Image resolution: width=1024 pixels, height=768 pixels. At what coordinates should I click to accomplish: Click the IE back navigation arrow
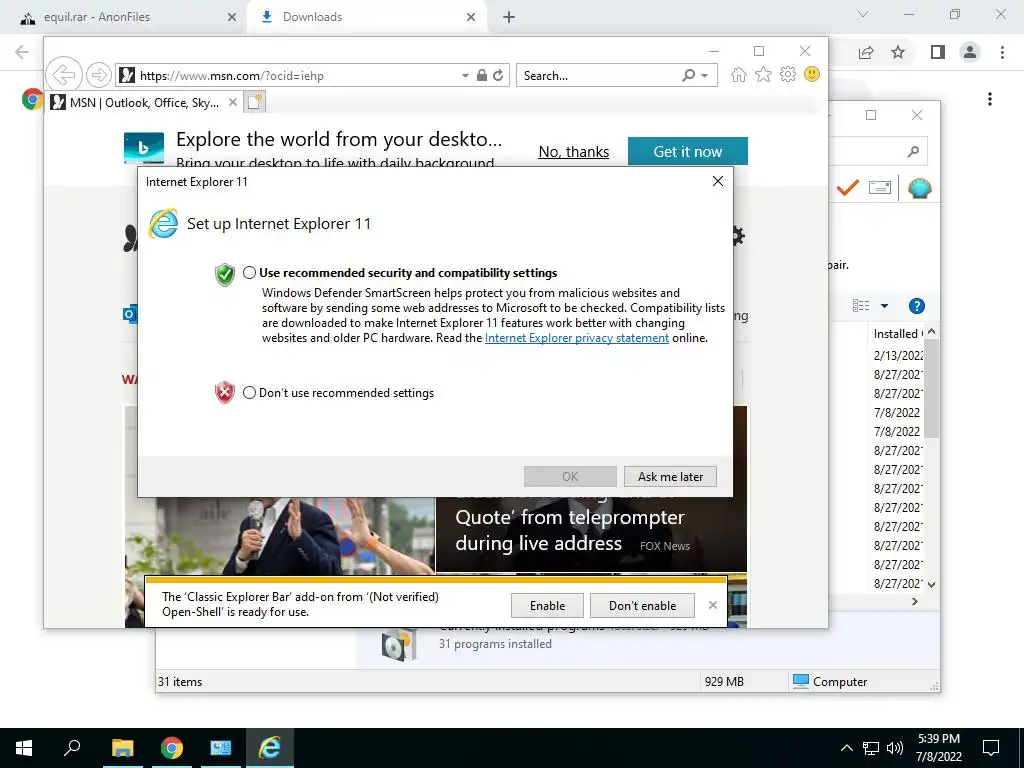pos(64,75)
